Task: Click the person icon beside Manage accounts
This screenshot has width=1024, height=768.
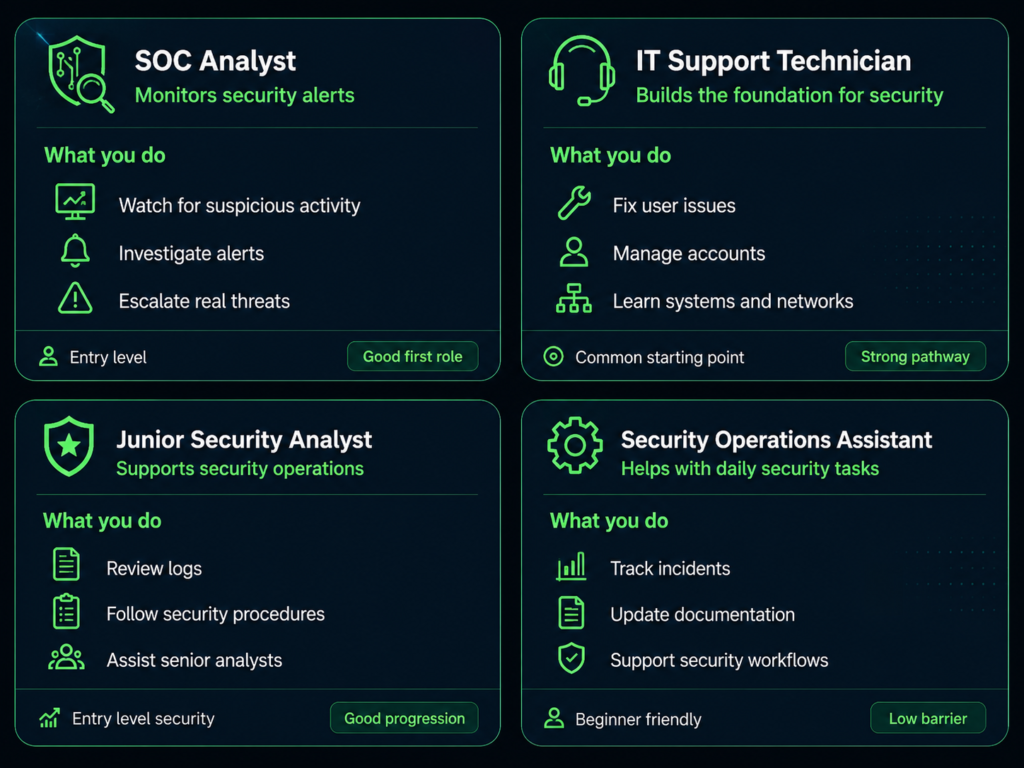Action: coord(574,252)
